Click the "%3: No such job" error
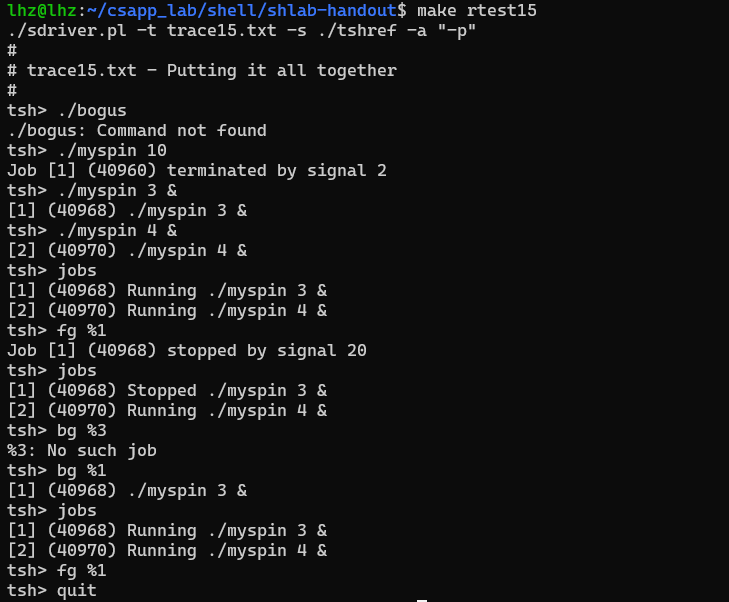Screen dimensions: 729x602 click(81, 450)
